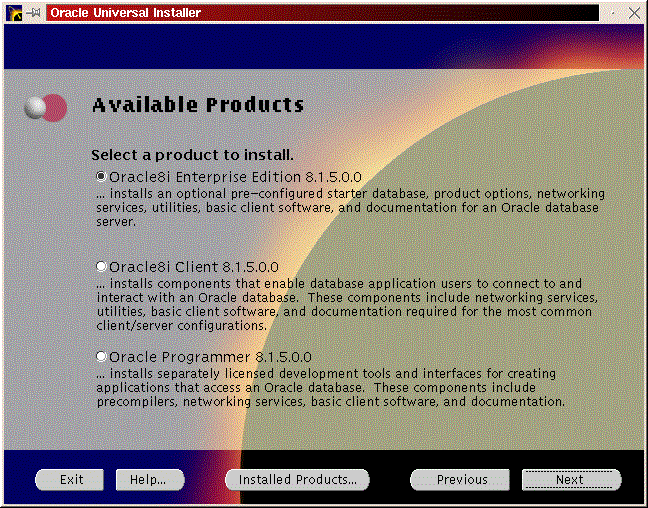Pick the Oracle Programmer 8.1.5.0.0 radio button
The height and width of the screenshot is (508, 648).
[x=100, y=356]
